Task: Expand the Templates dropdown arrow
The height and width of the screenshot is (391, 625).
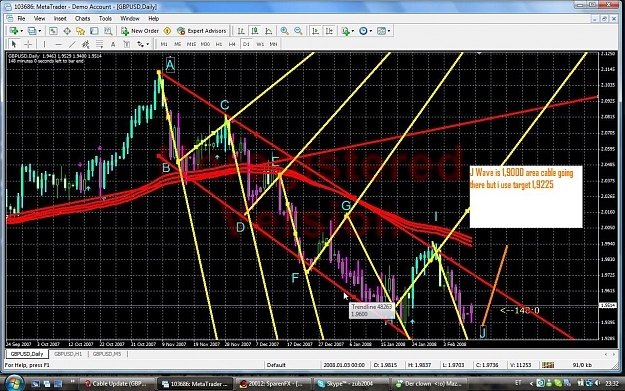Action: pyautogui.click(x=389, y=31)
